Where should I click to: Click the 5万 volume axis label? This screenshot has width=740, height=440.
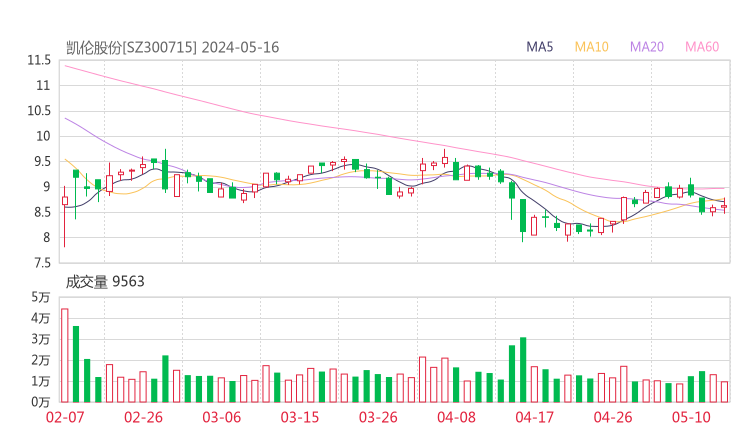click(41, 297)
